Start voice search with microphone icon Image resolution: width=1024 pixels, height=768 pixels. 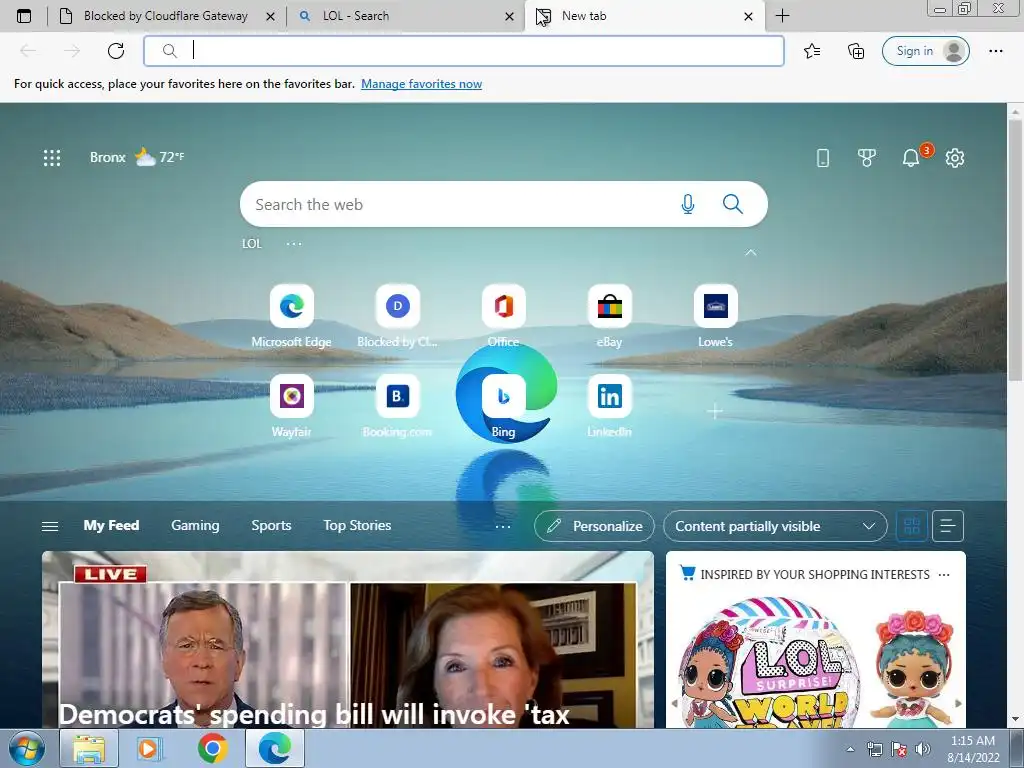click(688, 204)
